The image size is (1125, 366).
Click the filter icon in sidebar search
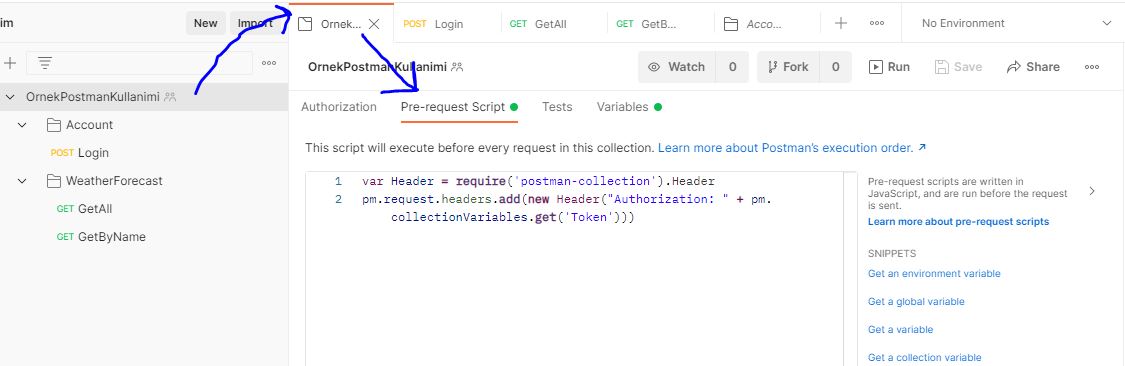pyautogui.click(x=44, y=63)
